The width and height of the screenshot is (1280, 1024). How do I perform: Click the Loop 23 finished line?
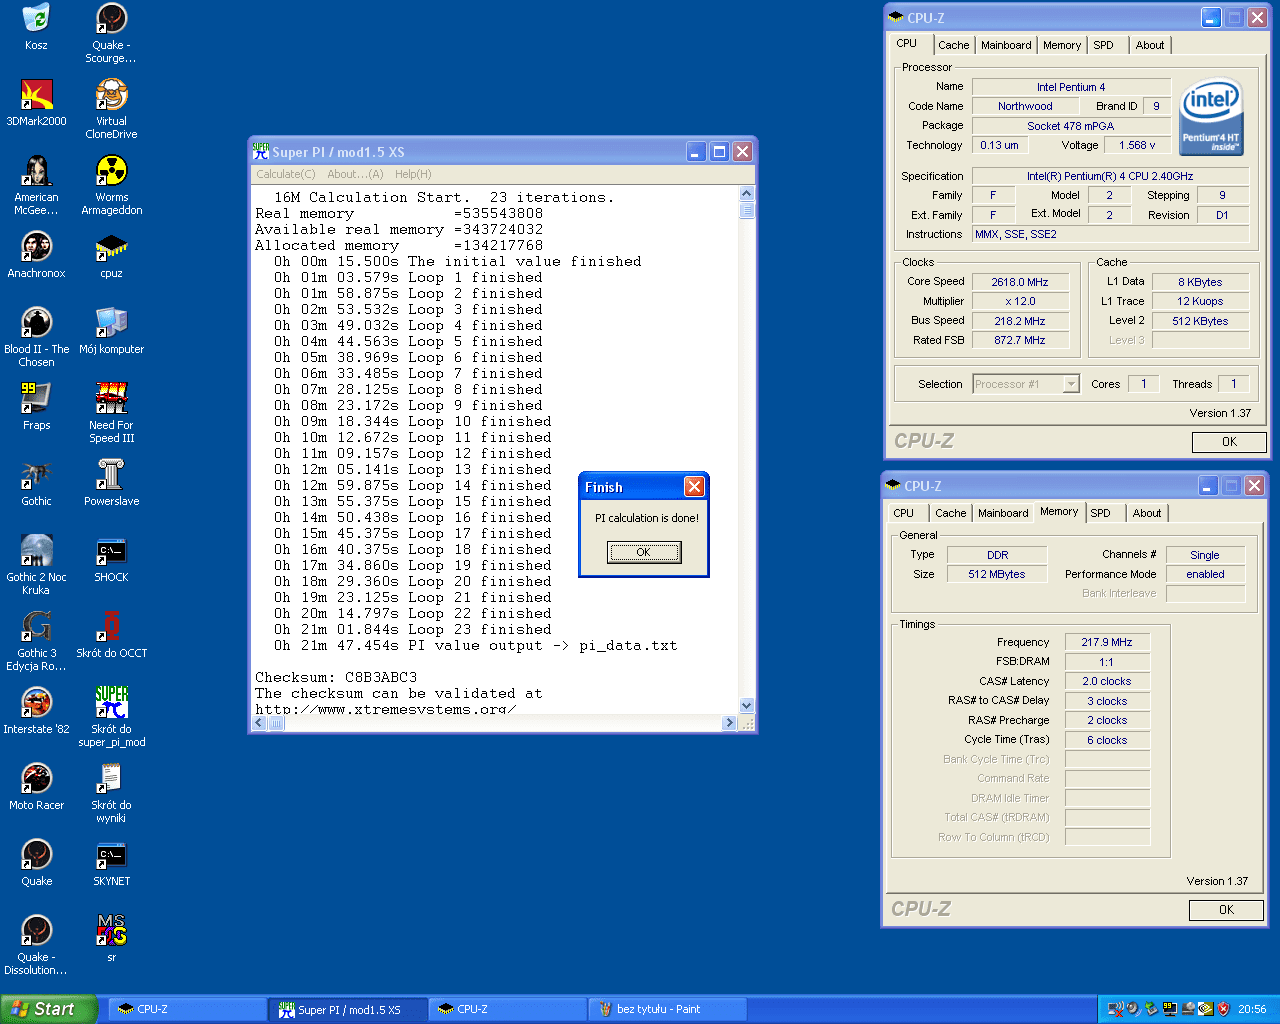pos(413,629)
